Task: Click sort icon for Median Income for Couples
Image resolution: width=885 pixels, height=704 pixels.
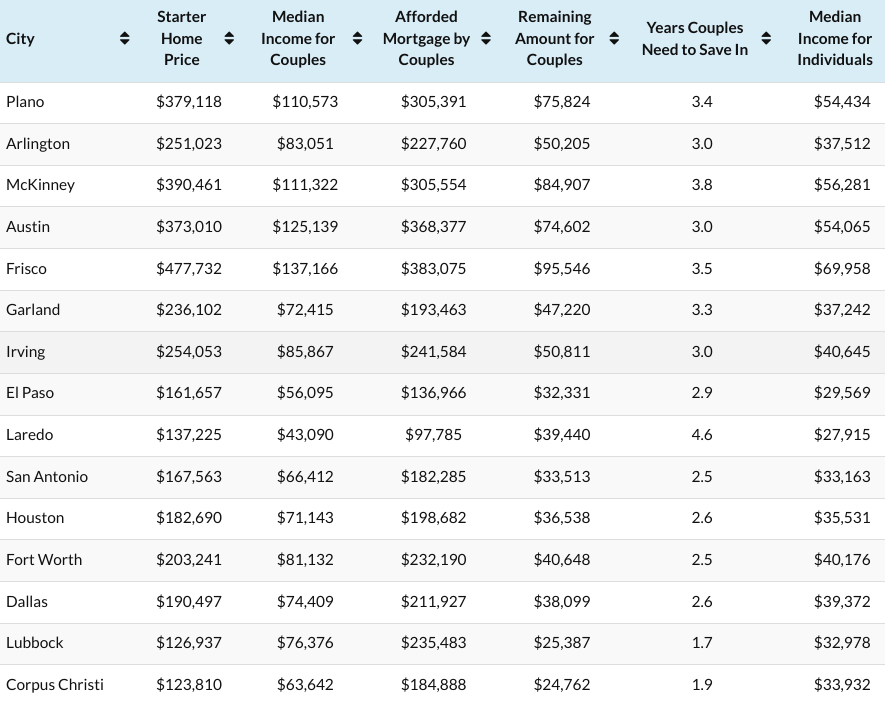Action: [x=357, y=39]
